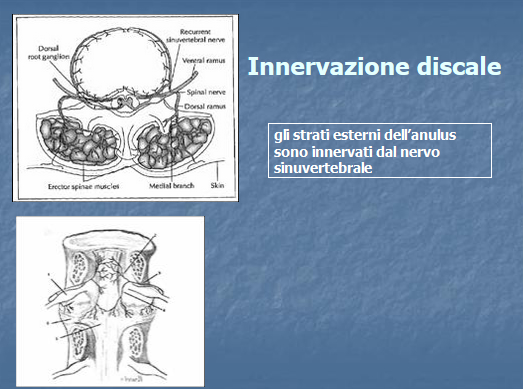This screenshot has width=523, height=389.
Task: Click the 'Dorsal ramus' label
Action: click(x=205, y=106)
